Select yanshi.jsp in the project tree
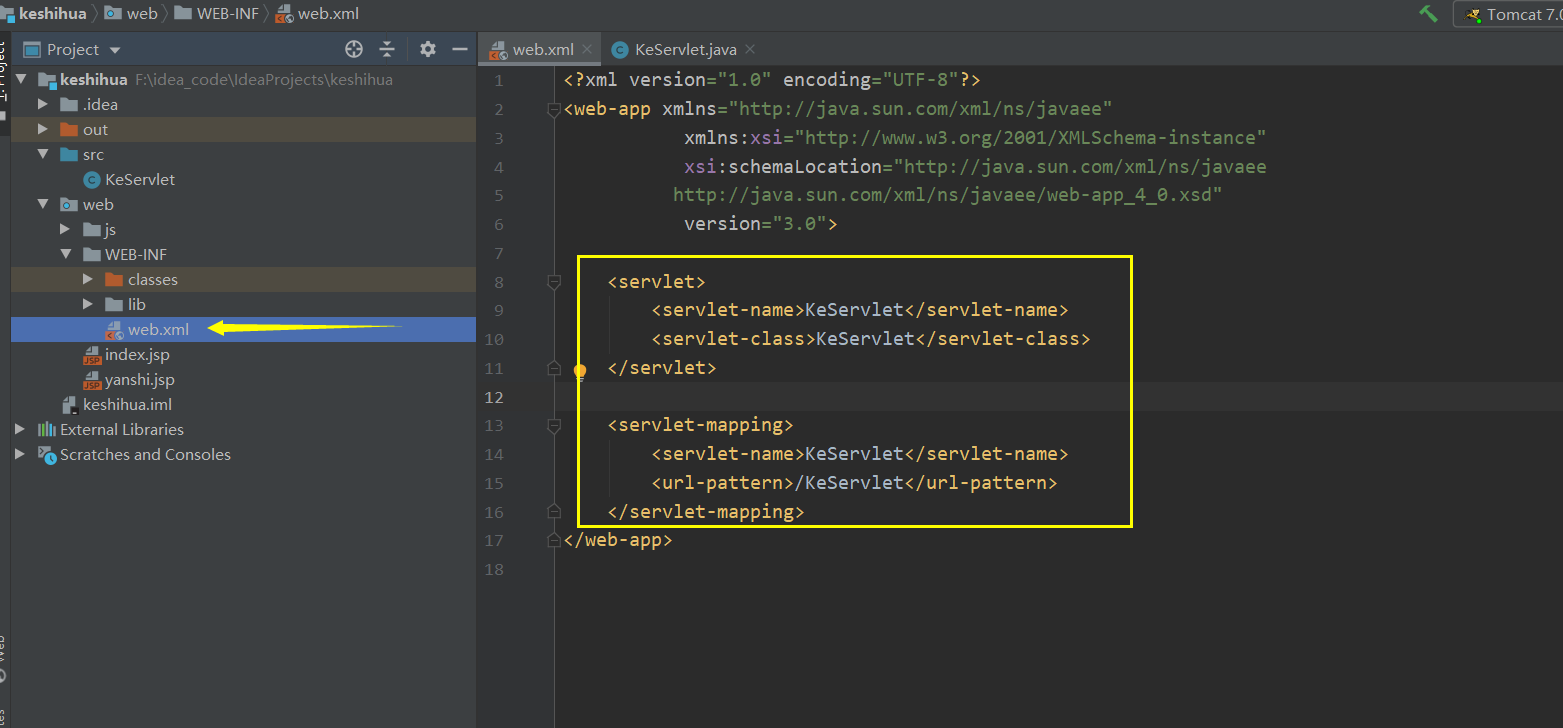Screen dimensions: 1563x728 pyautogui.click(x=140, y=379)
